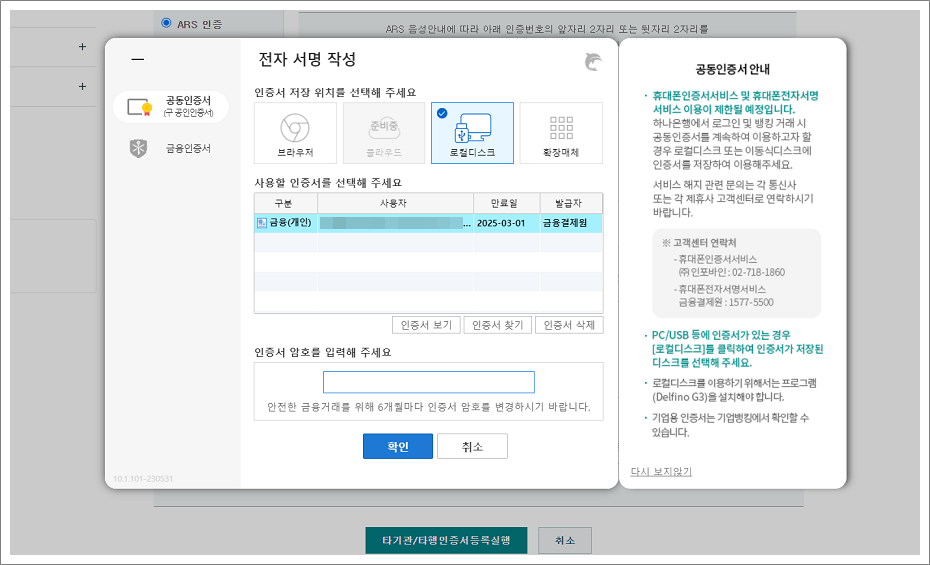Open the 공동인증서 tab in sidebar
The image size is (930, 565).
point(171,107)
